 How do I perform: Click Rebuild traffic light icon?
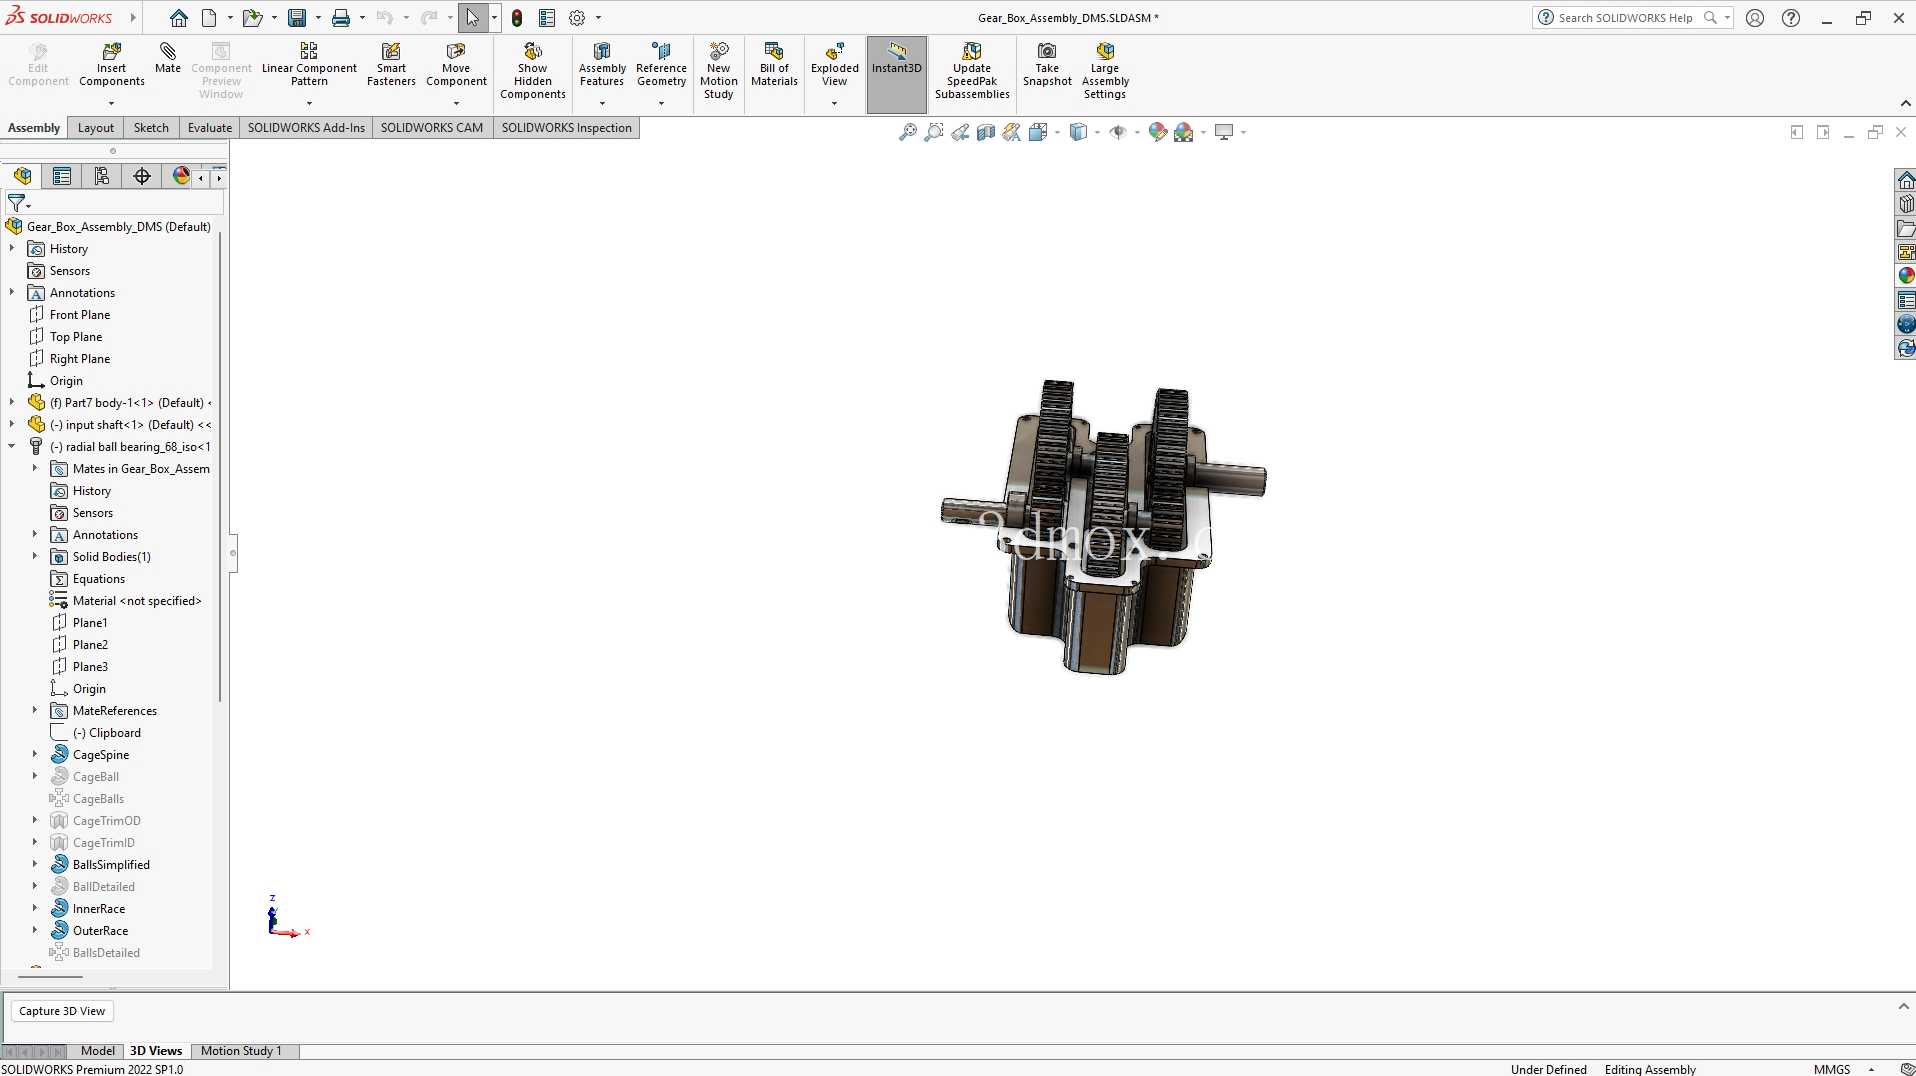[x=517, y=18]
